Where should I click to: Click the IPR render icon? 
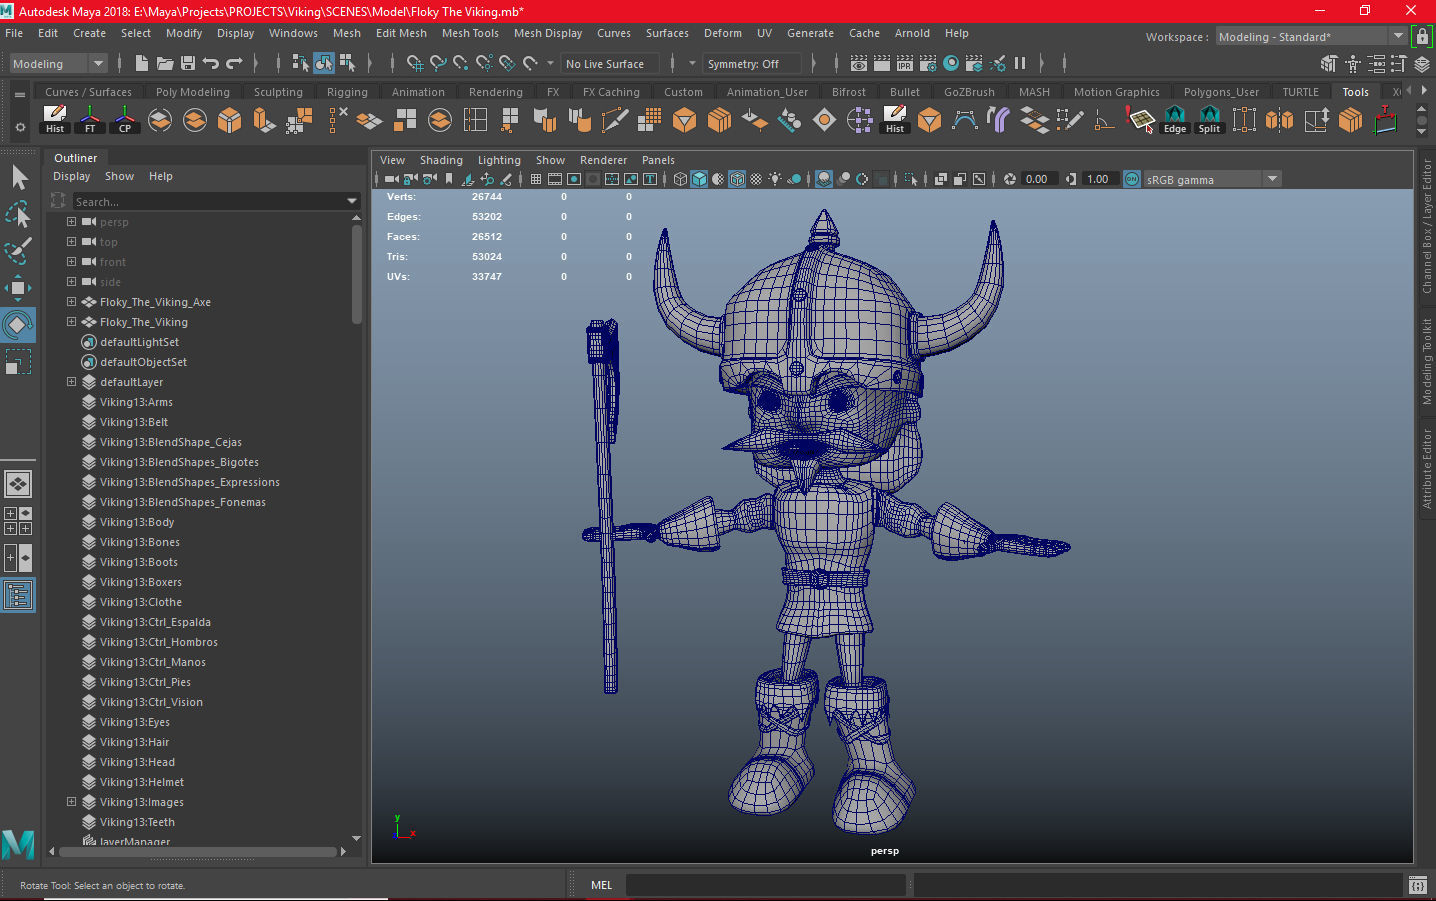click(x=905, y=63)
